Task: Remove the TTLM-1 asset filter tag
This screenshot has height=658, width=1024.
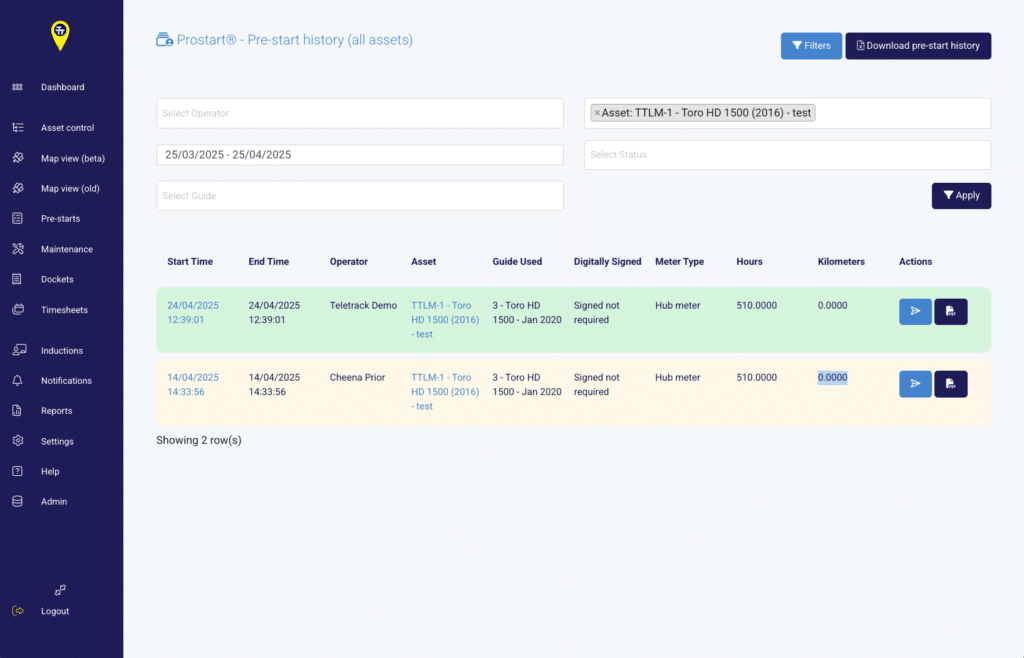Action: (x=597, y=113)
